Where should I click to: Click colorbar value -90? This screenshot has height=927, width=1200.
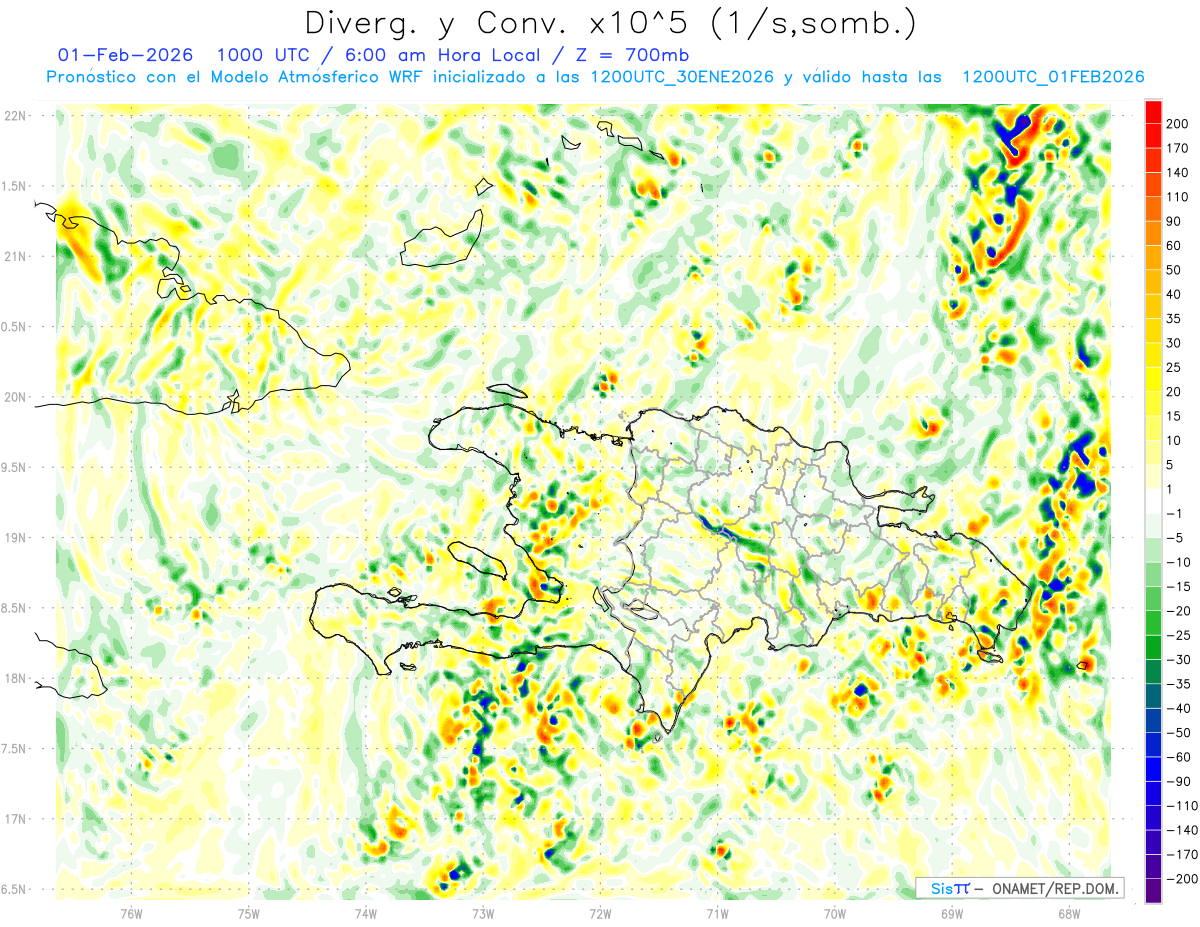[1181, 781]
